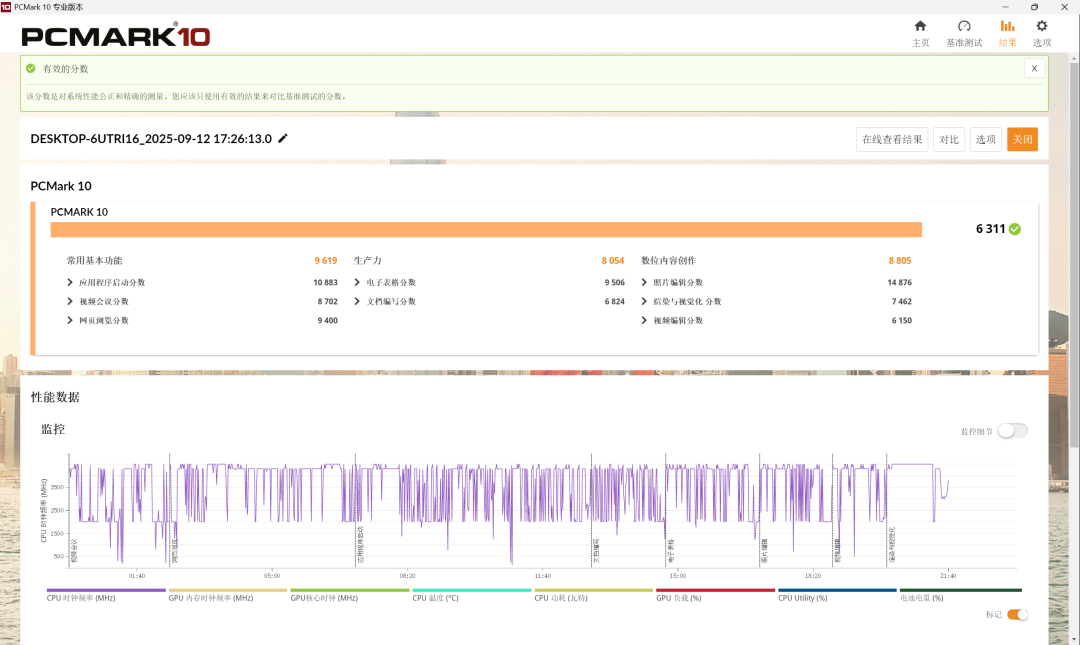Click the 10 883 app start-up score
1080x645 pixels.
325,283
